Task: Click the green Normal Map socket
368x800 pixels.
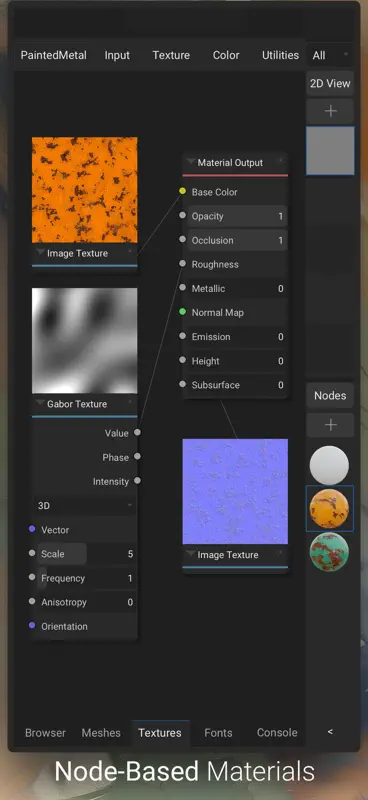Action: 183,312
